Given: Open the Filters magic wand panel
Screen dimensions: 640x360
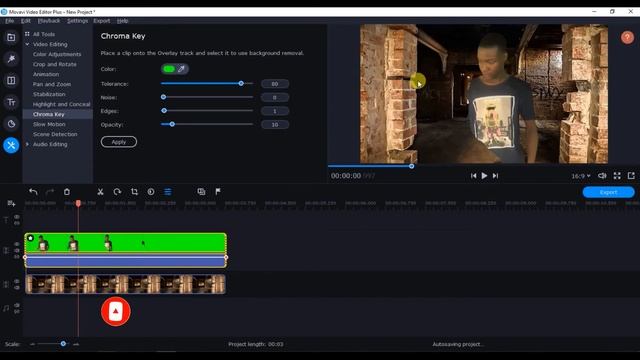Looking at the screenshot, I should click(x=11, y=59).
